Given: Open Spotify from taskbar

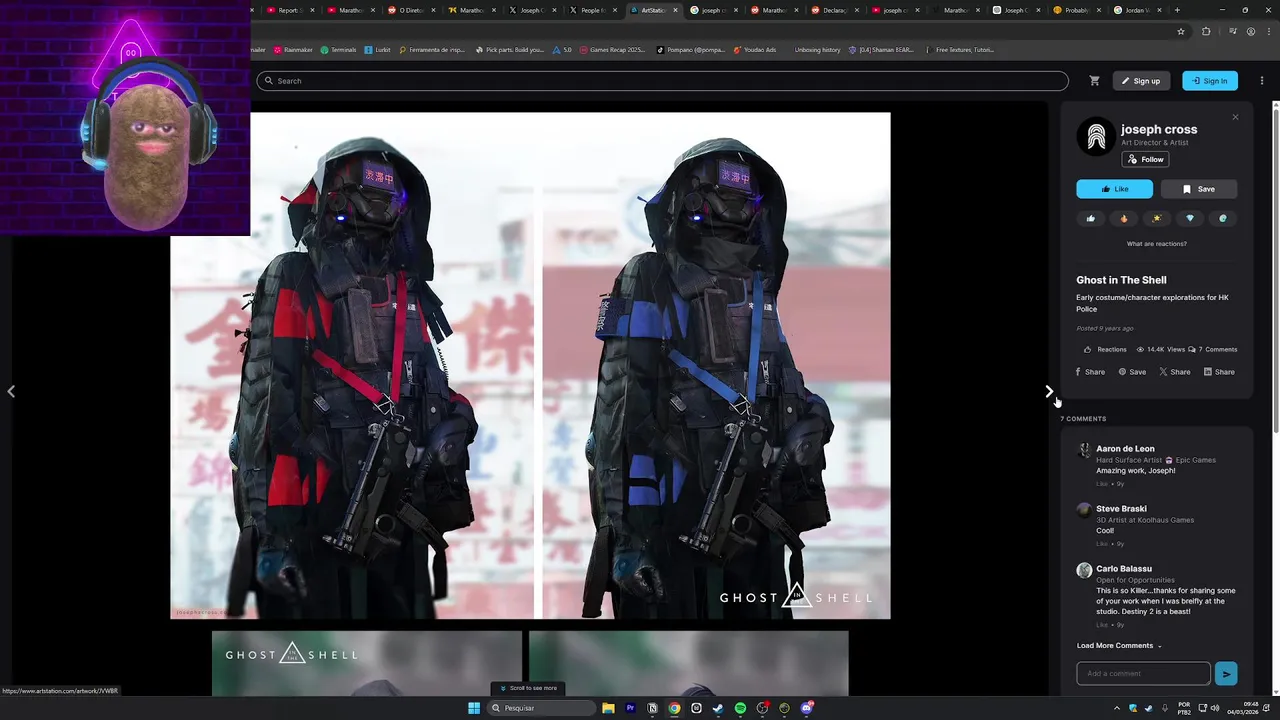Looking at the screenshot, I should (x=740, y=708).
